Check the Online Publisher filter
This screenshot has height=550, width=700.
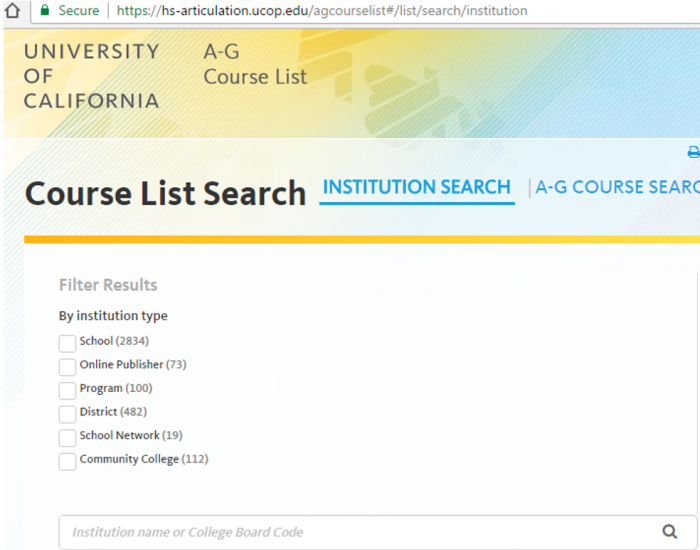67,367
